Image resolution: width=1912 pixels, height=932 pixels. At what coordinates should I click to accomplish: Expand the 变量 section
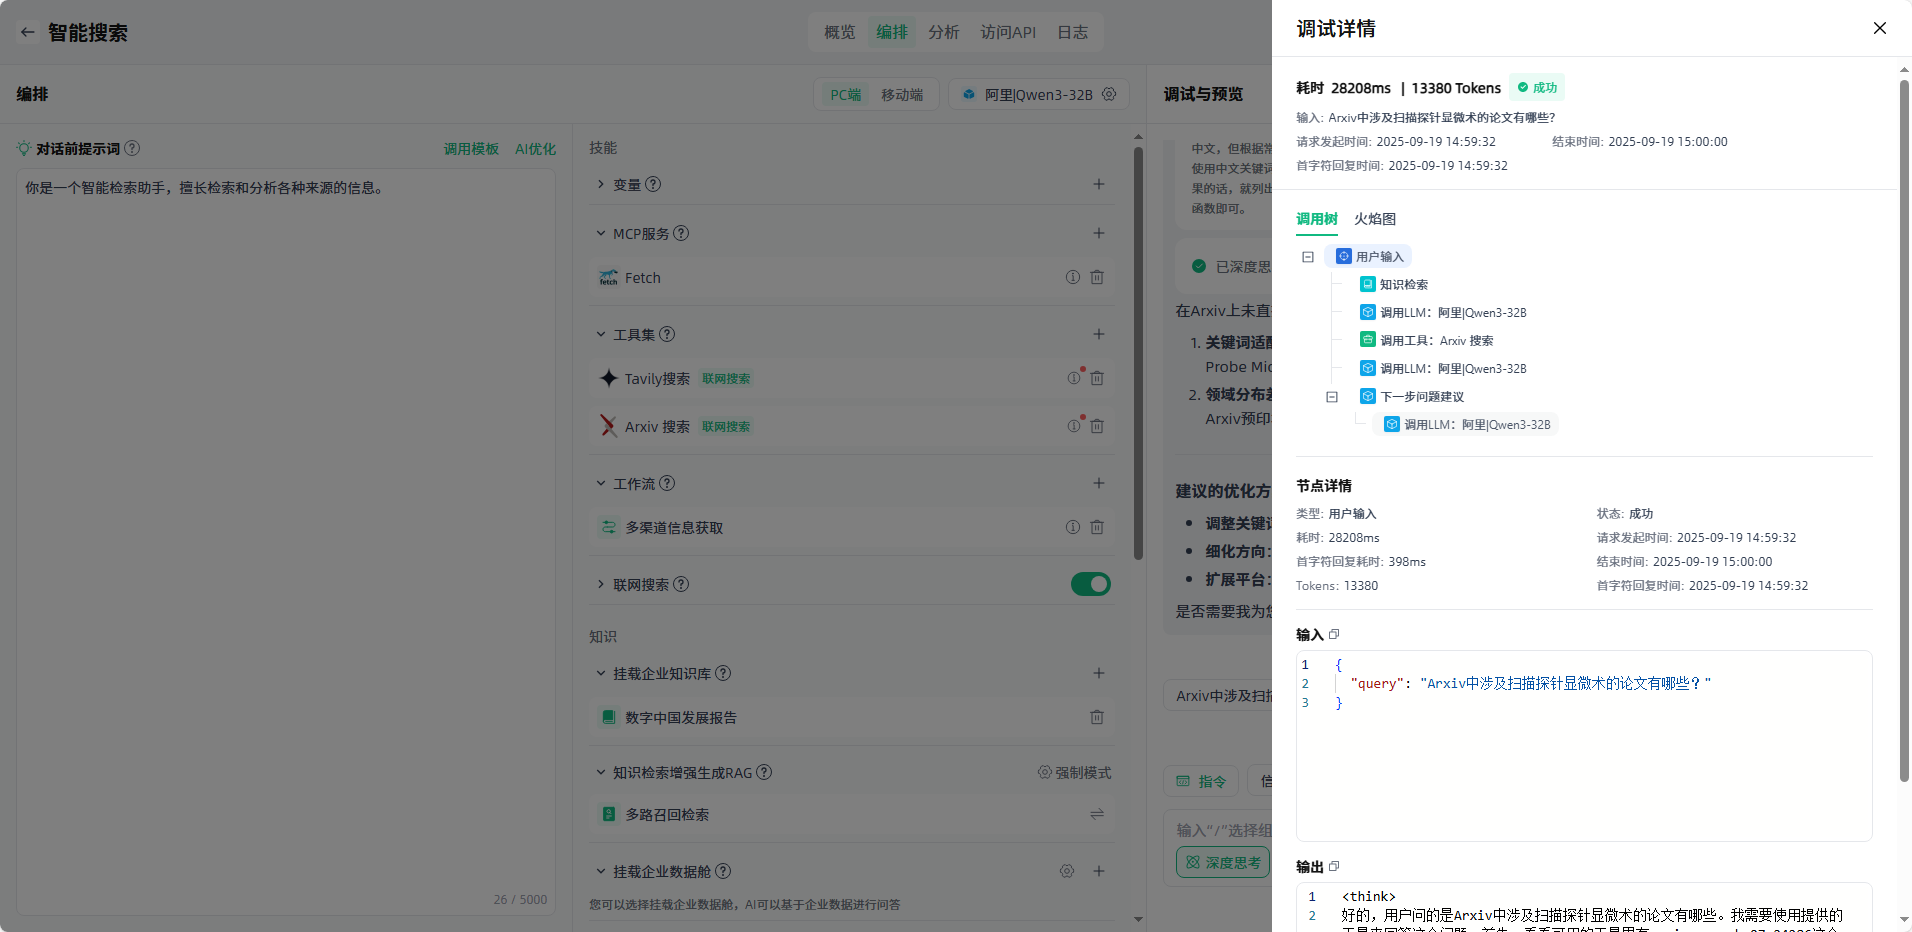tap(601, 184)
